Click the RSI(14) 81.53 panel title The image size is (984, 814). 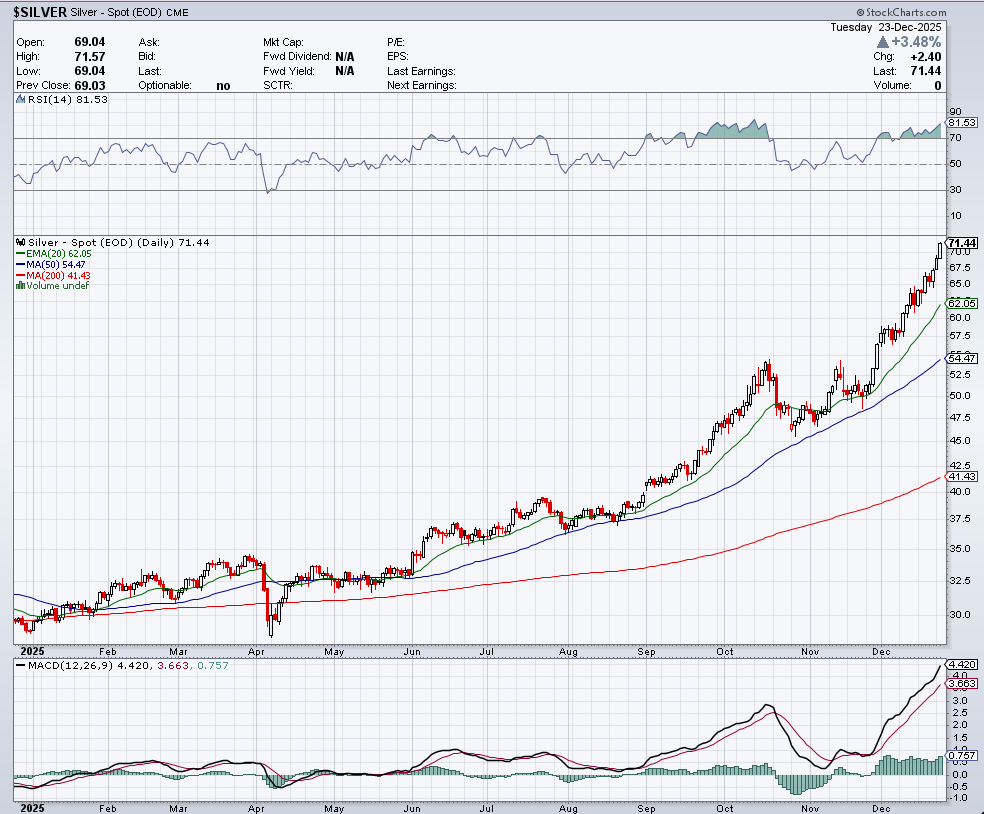(67, 99)
